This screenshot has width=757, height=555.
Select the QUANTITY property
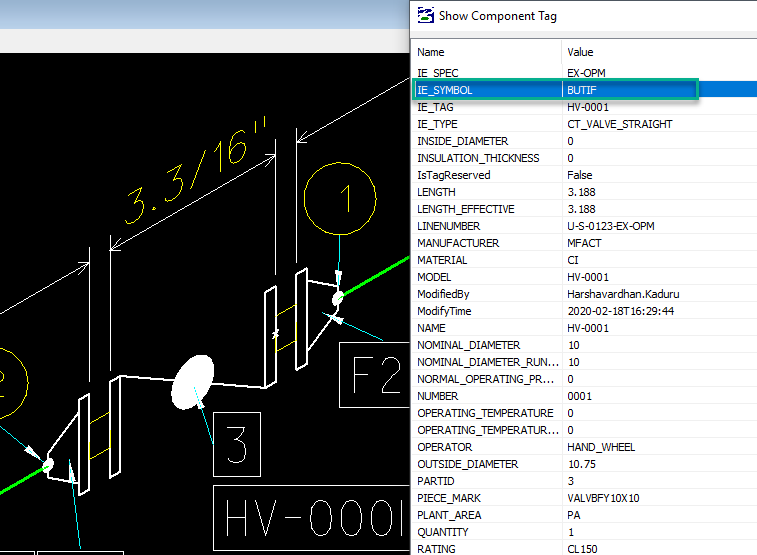[443, 532]
